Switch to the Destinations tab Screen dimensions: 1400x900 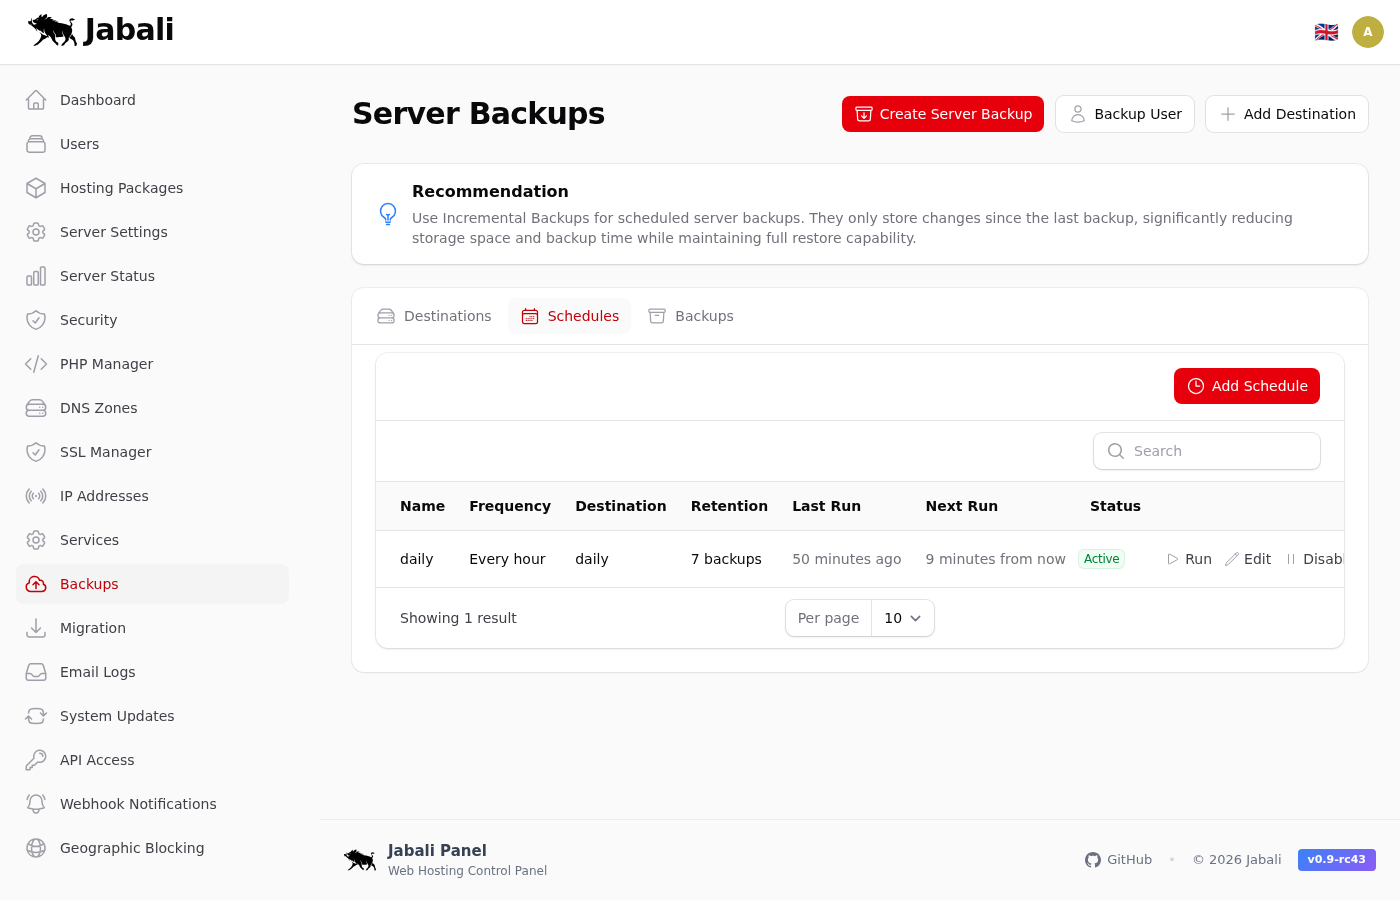[435, 316]
